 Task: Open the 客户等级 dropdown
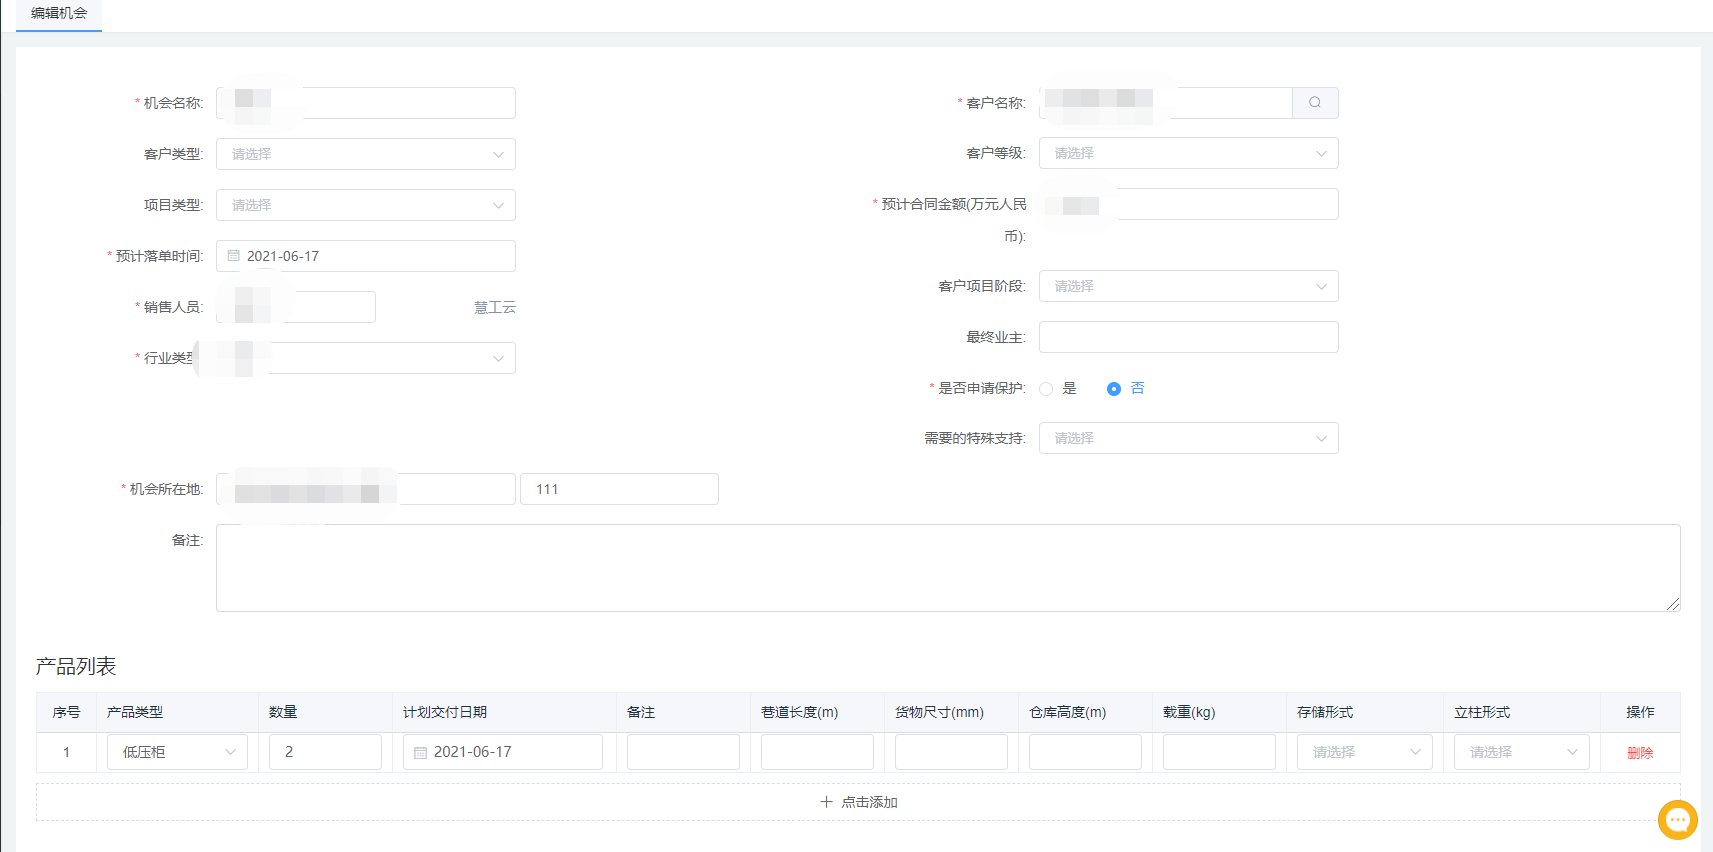click(x=1188, y=153)
